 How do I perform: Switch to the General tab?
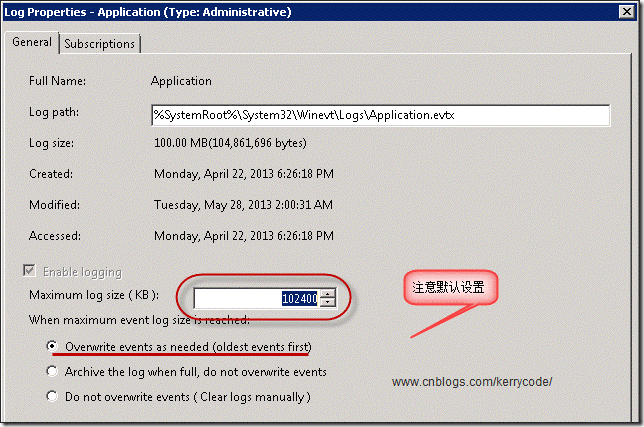coord(32,42)
